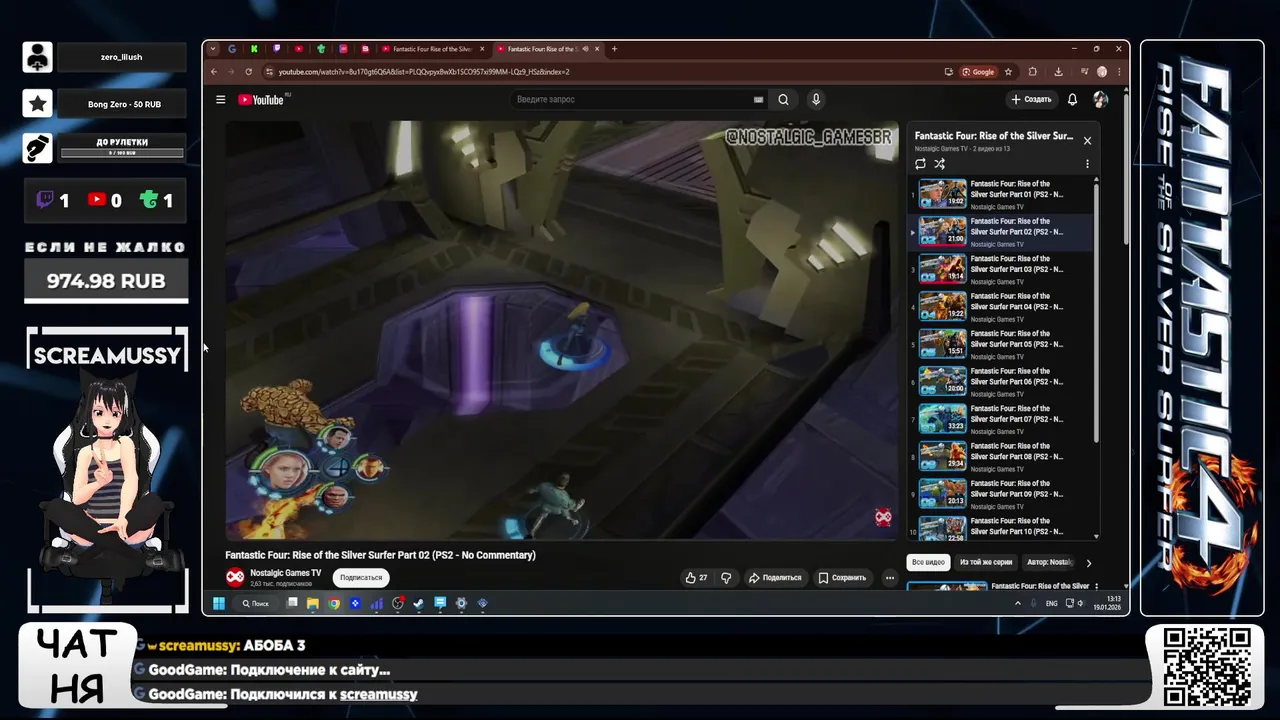The height and width of the screenshot is (720, 1280).
Task: Open the account avatar menu
Action: [1100, 99]
